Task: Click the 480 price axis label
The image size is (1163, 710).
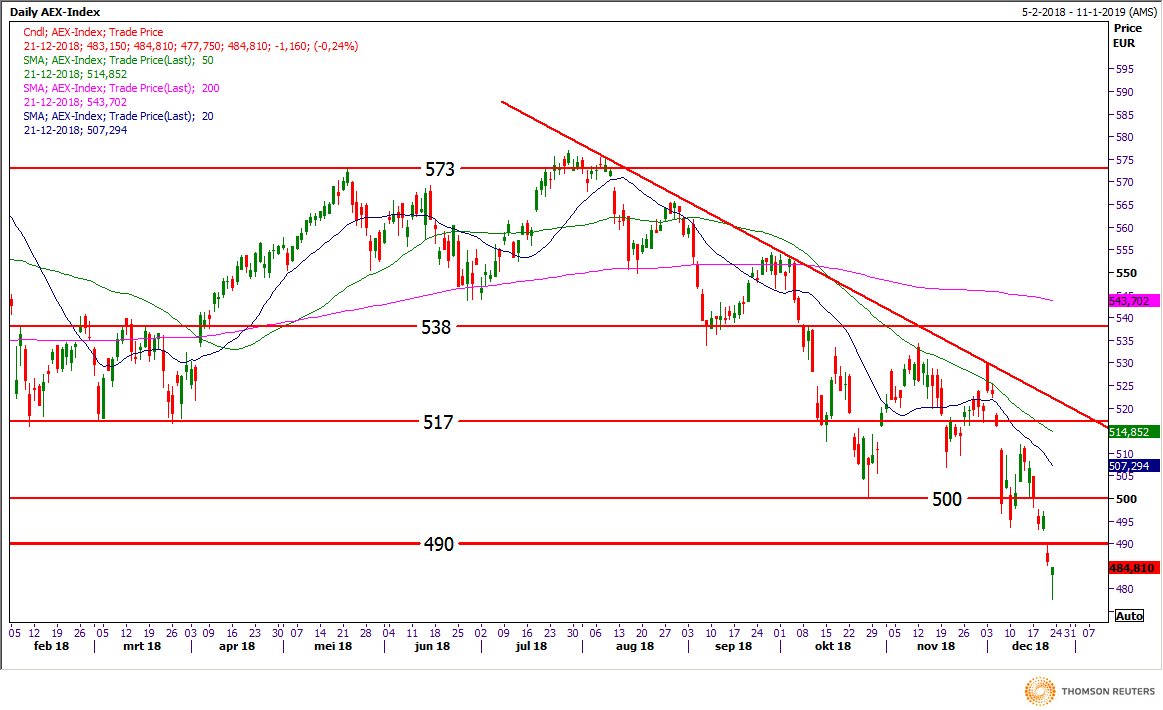Action: pos(1124,589)
